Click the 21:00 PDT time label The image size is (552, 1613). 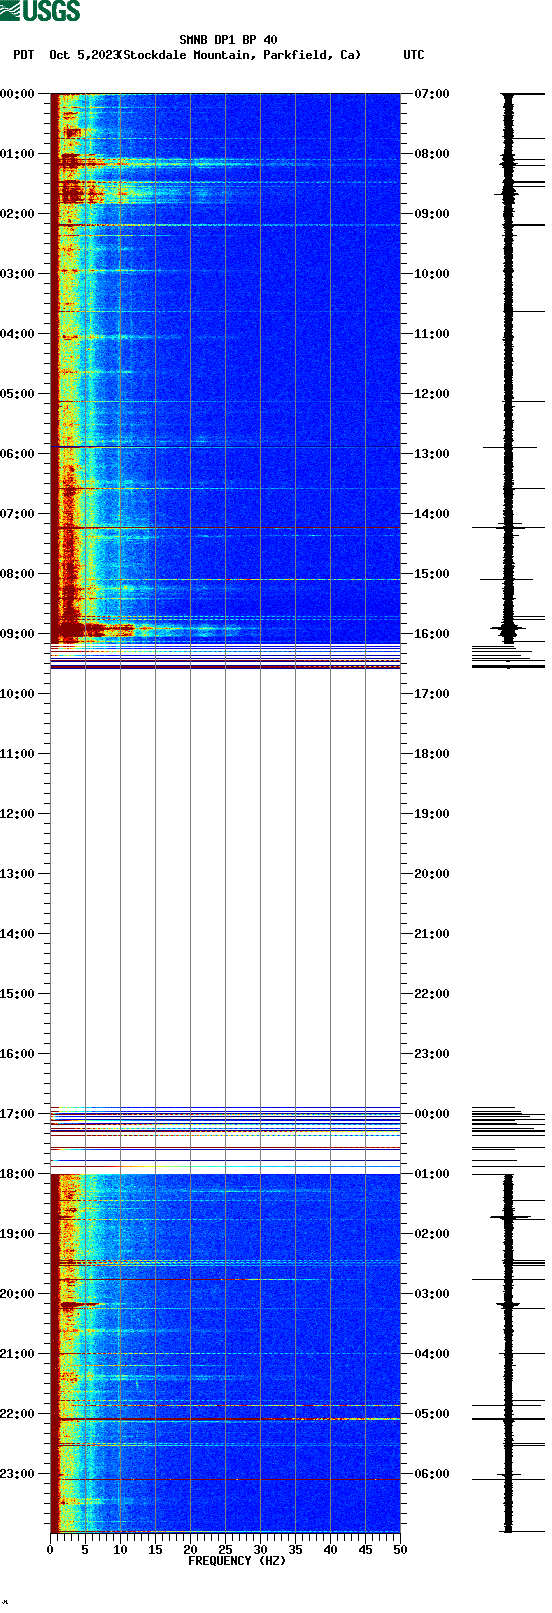pyautogui.click(x=18, y=1354)
